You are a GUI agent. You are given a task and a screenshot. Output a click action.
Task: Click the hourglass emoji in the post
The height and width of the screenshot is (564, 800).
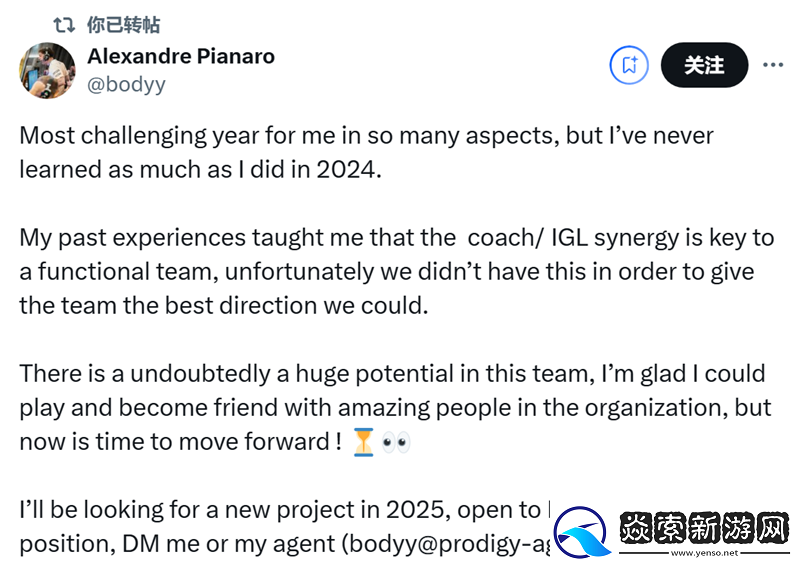point(363,441)
